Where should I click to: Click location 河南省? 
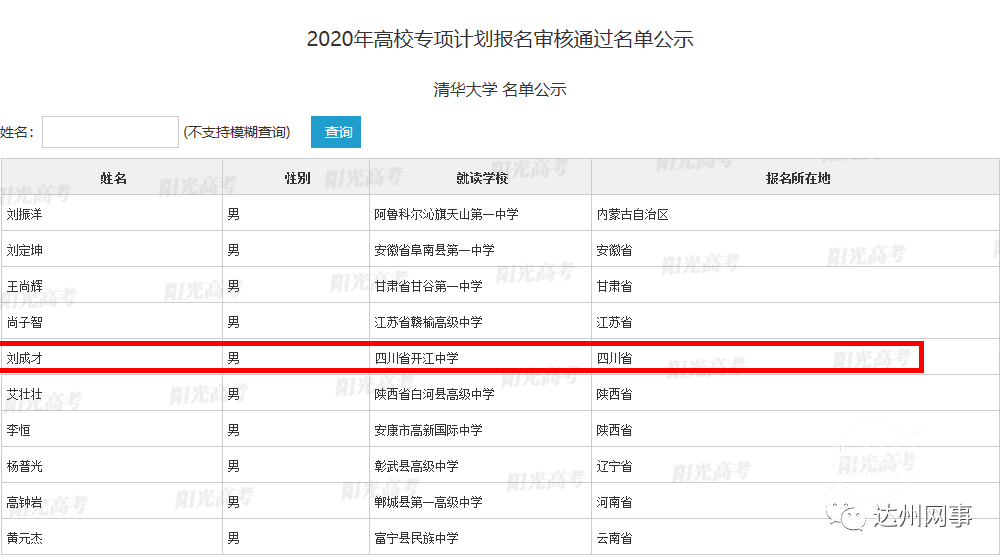[x=614, y=502]
